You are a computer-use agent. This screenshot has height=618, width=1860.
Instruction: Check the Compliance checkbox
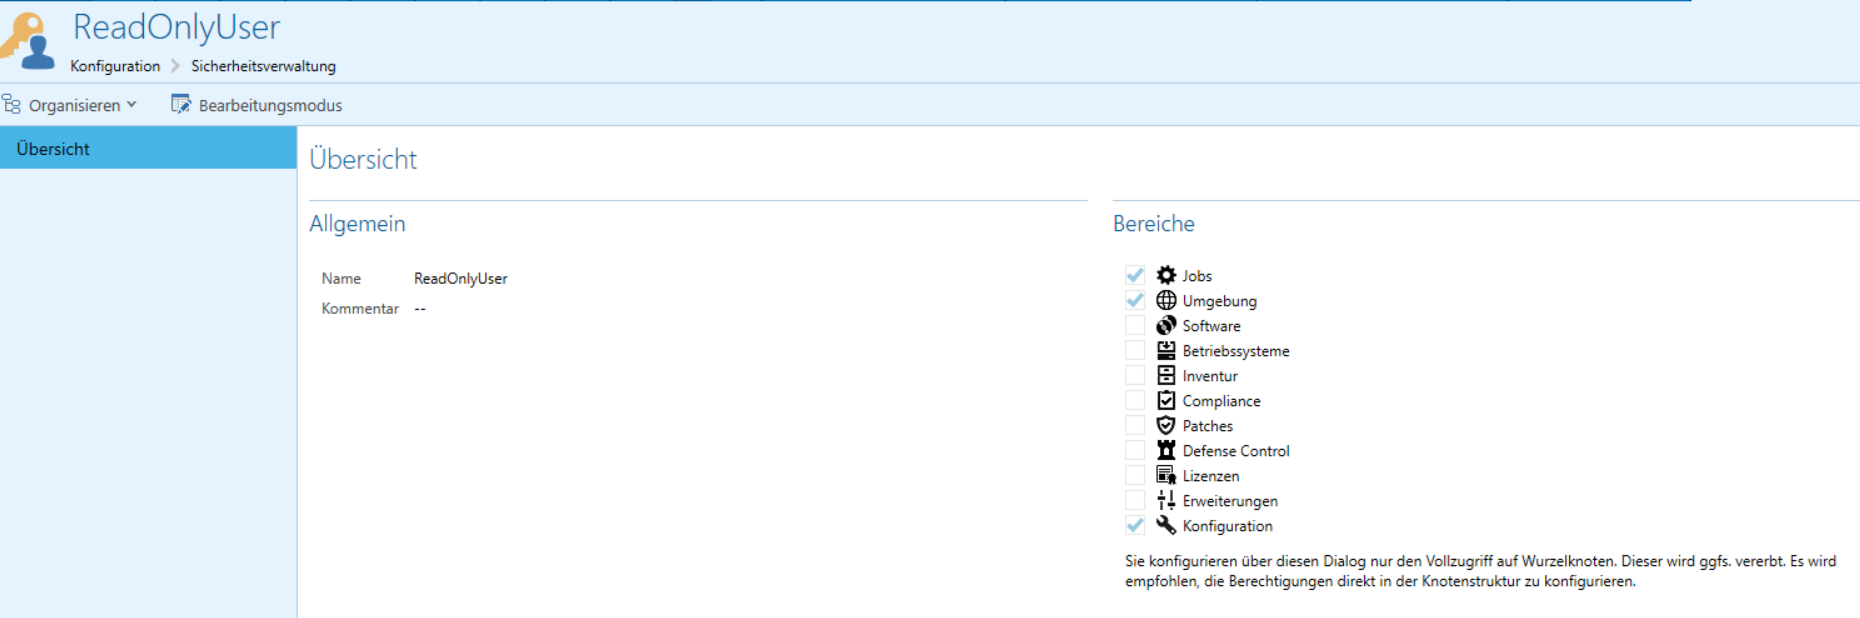pyautogui.click(x=1135, y=400)
